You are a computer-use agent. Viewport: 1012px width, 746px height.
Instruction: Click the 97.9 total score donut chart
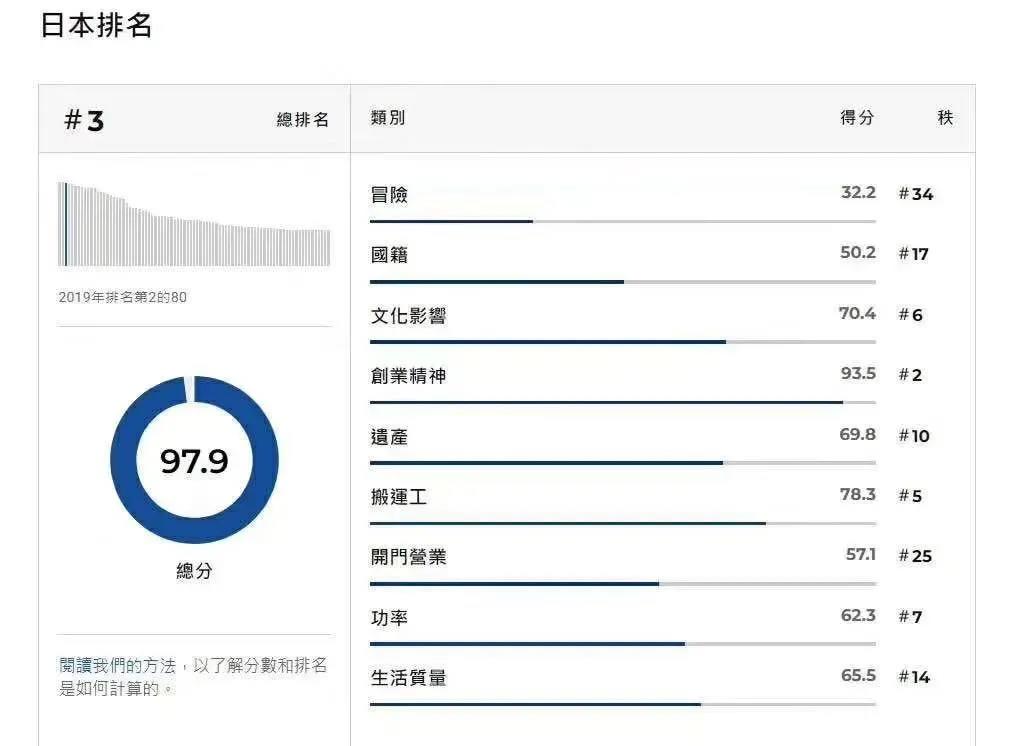(x=194, y=459)
